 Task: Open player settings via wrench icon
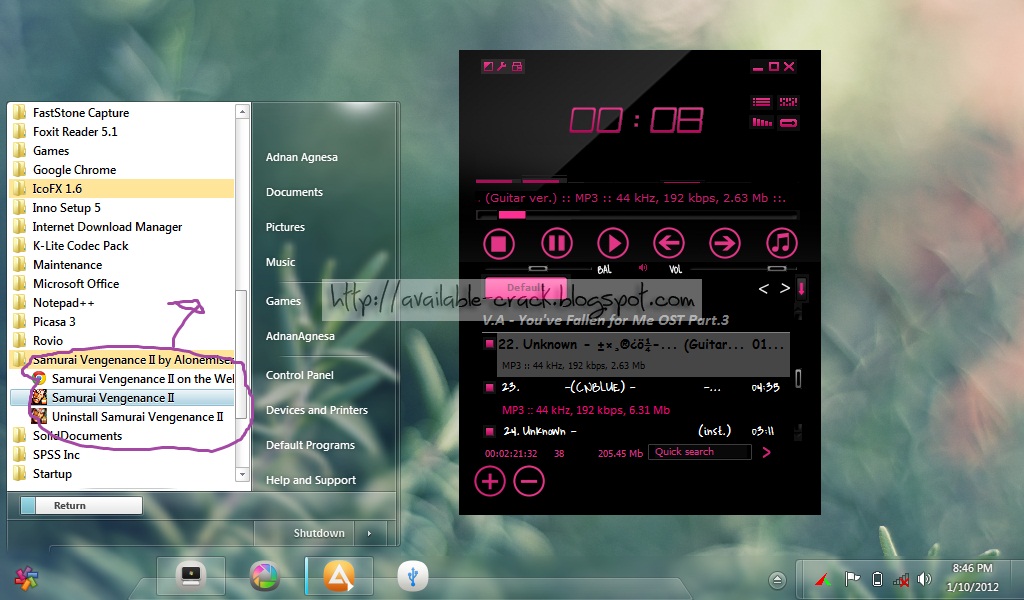[x=502, y=66]
